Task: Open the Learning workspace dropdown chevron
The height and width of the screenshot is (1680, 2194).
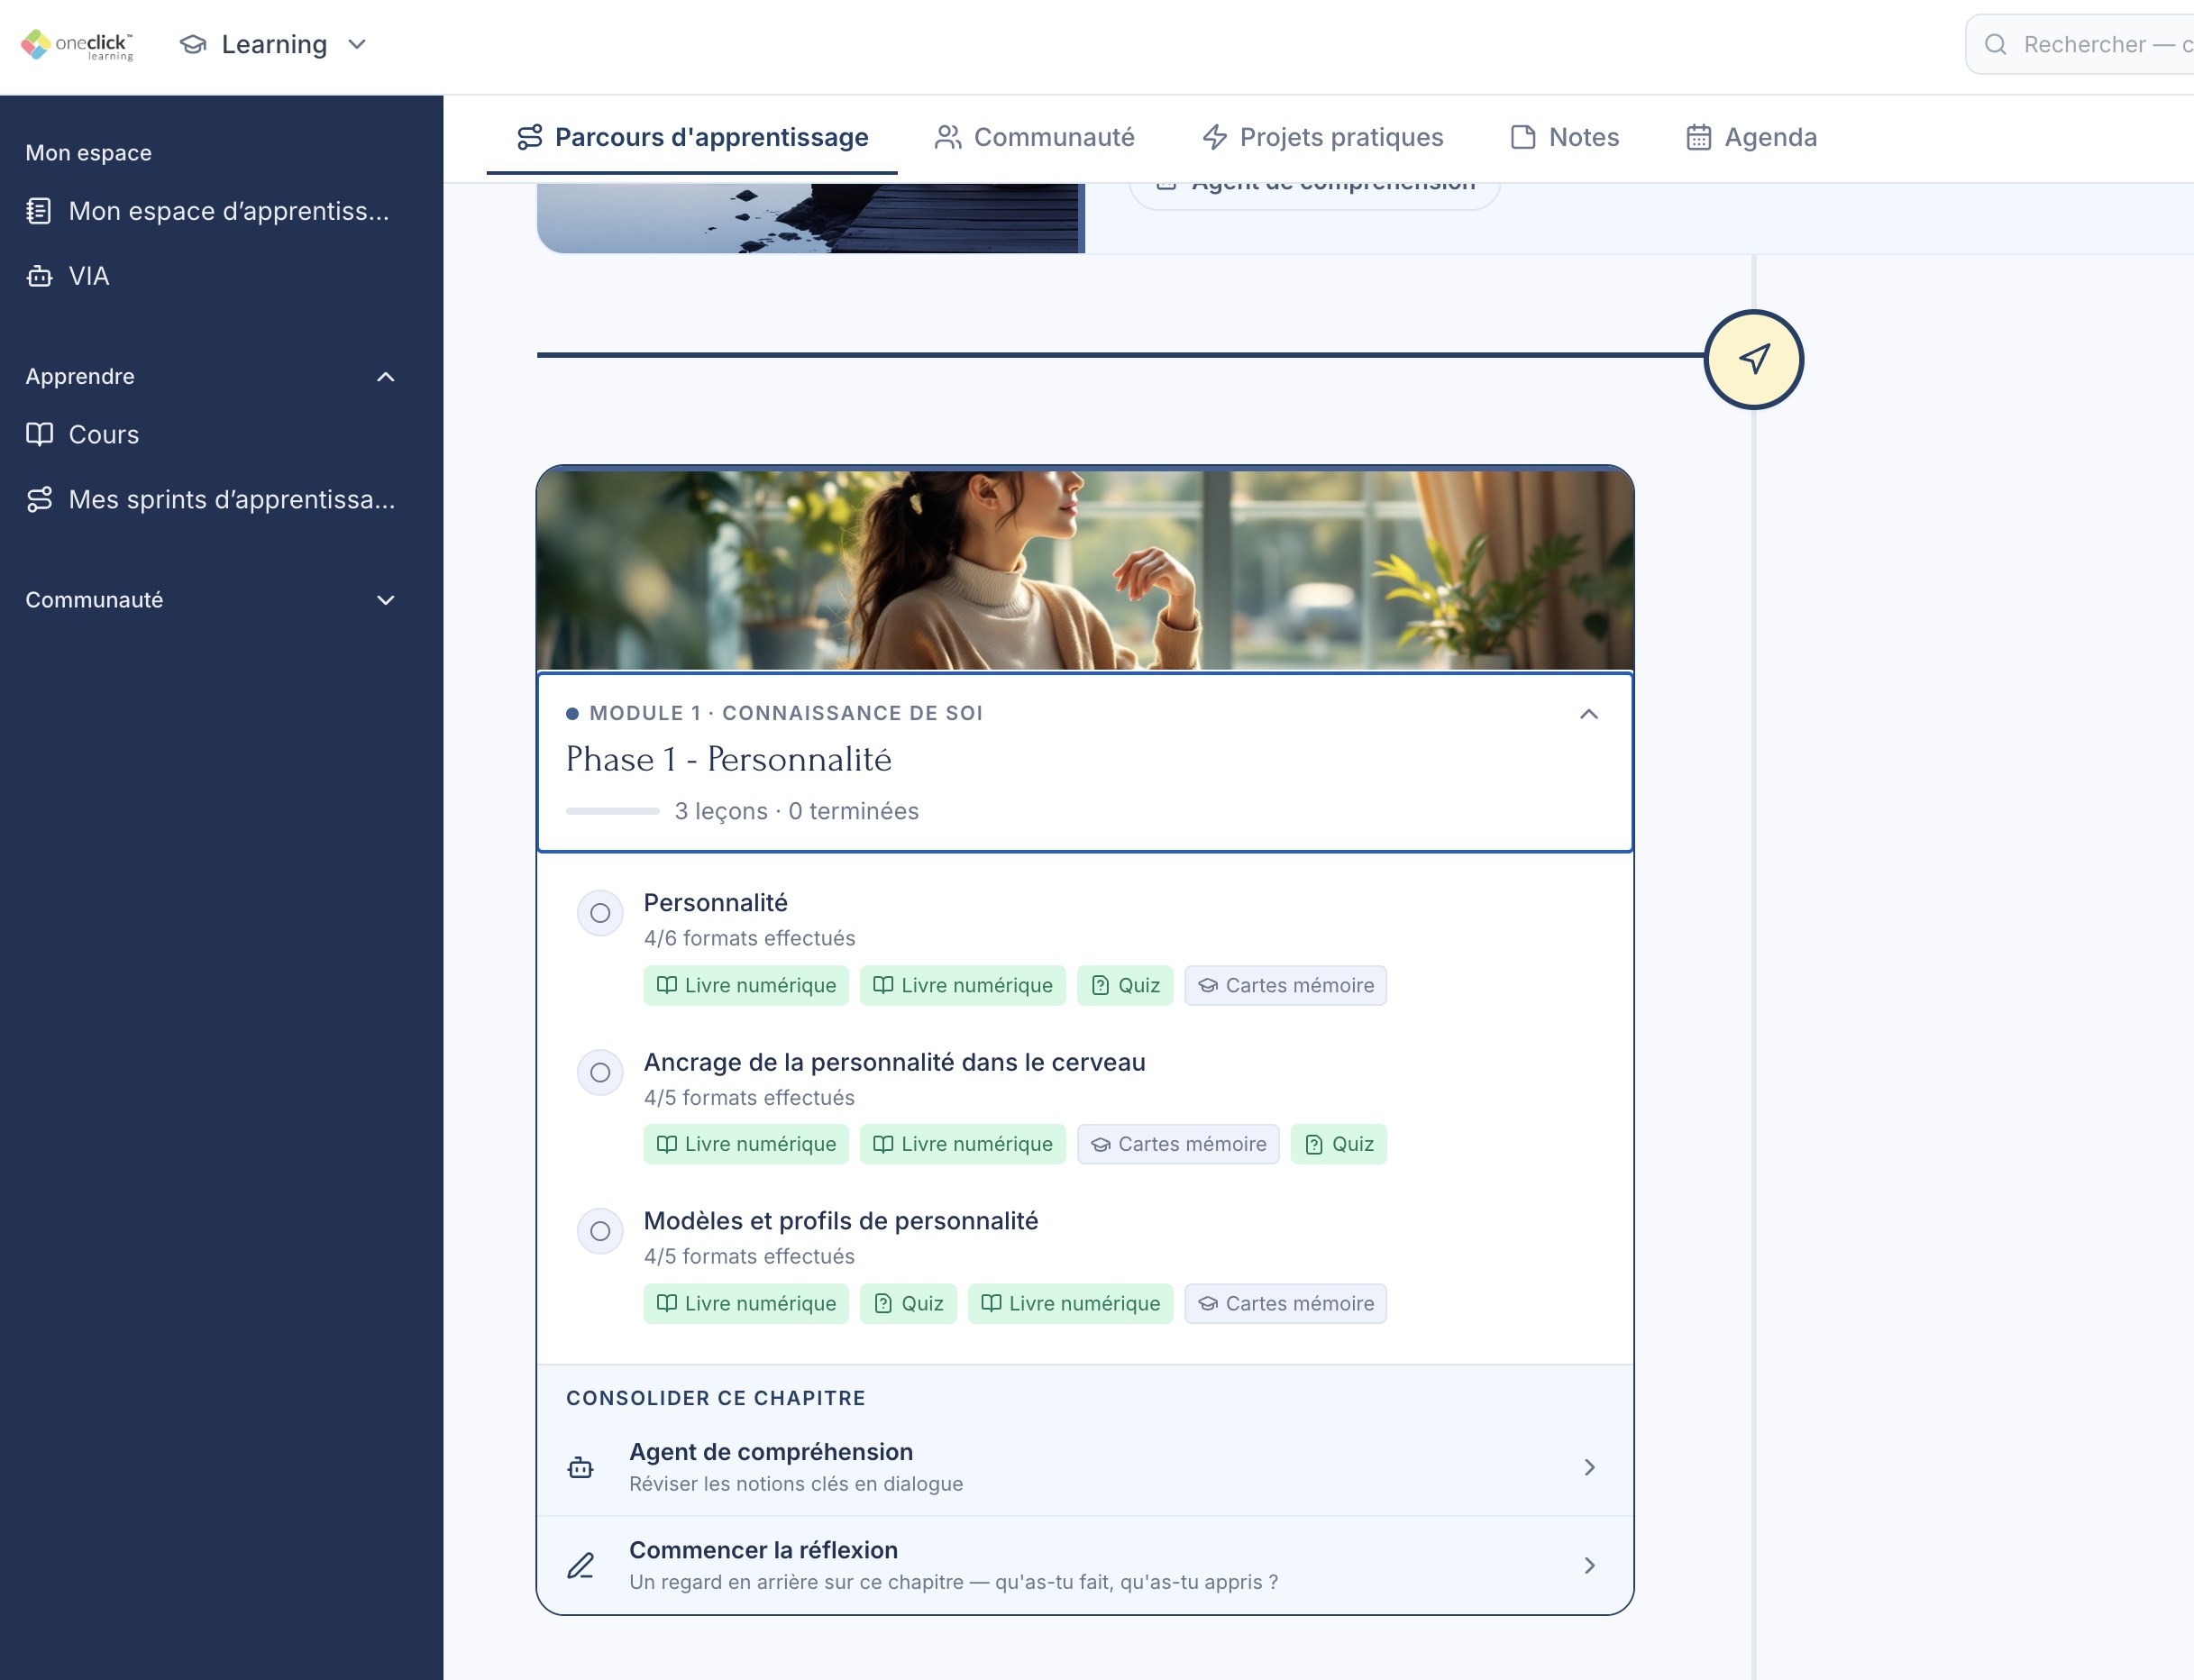Action: tap(357, 44)
